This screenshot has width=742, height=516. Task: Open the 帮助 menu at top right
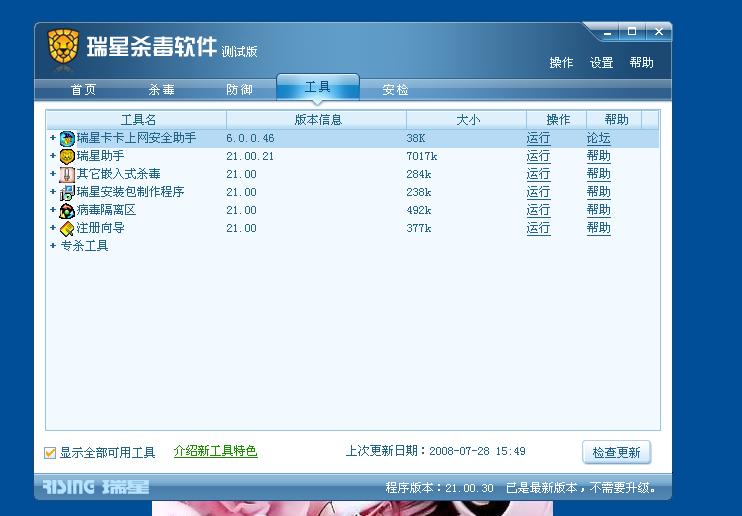tap(642, 62)
